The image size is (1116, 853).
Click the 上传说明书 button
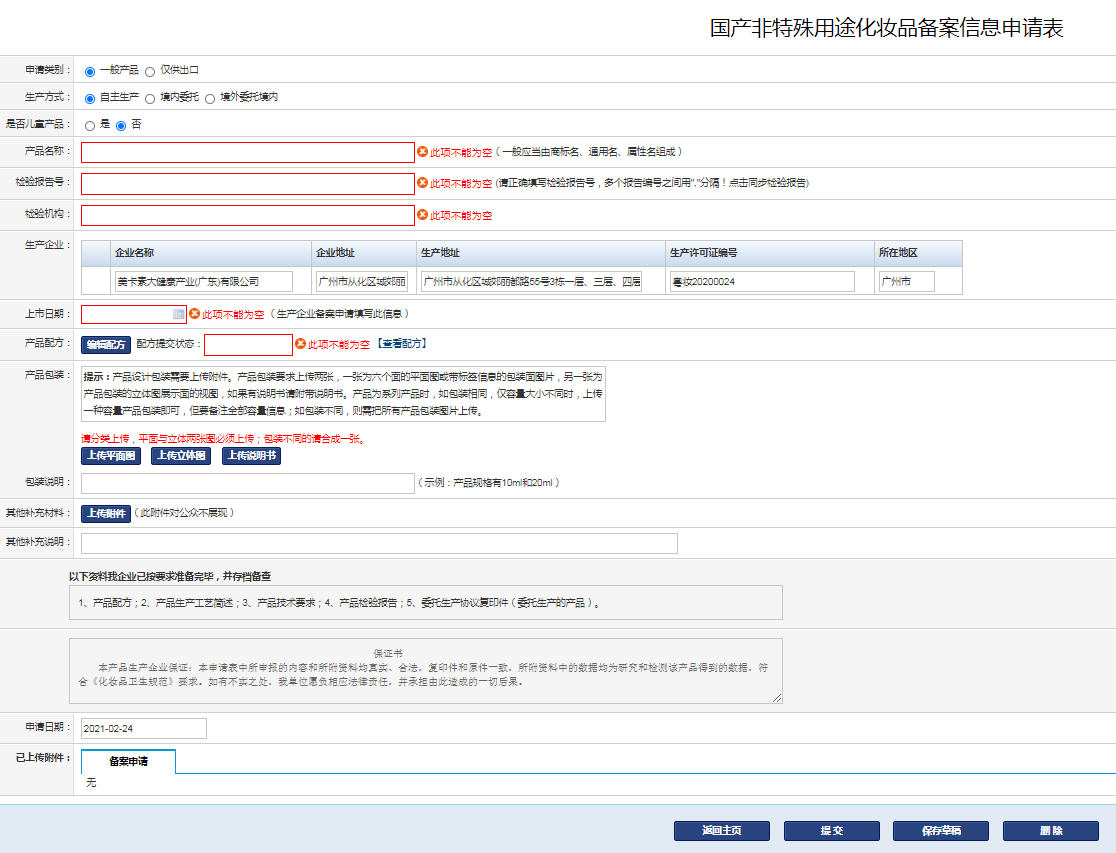click(x=251, y=456)
